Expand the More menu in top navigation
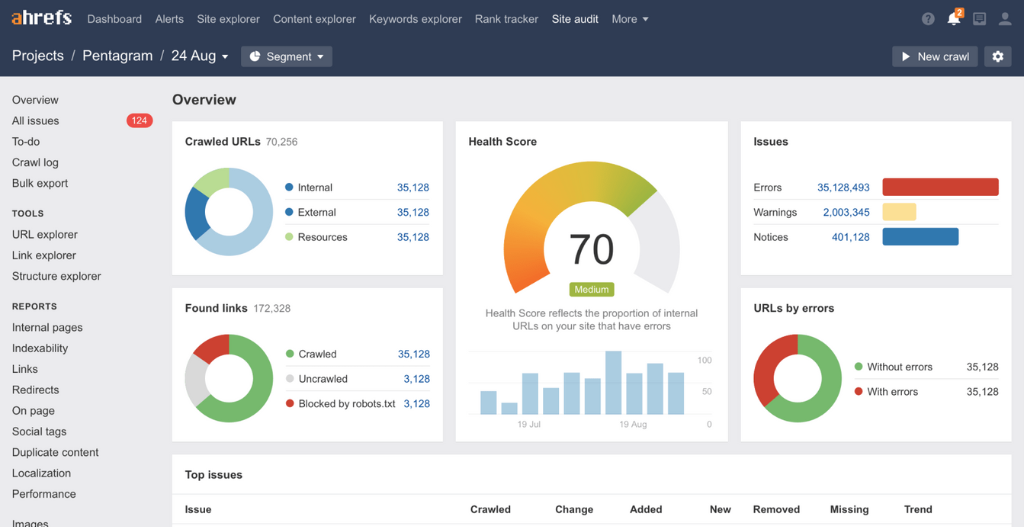1024x527 pixels. click(x=630, y=19)
